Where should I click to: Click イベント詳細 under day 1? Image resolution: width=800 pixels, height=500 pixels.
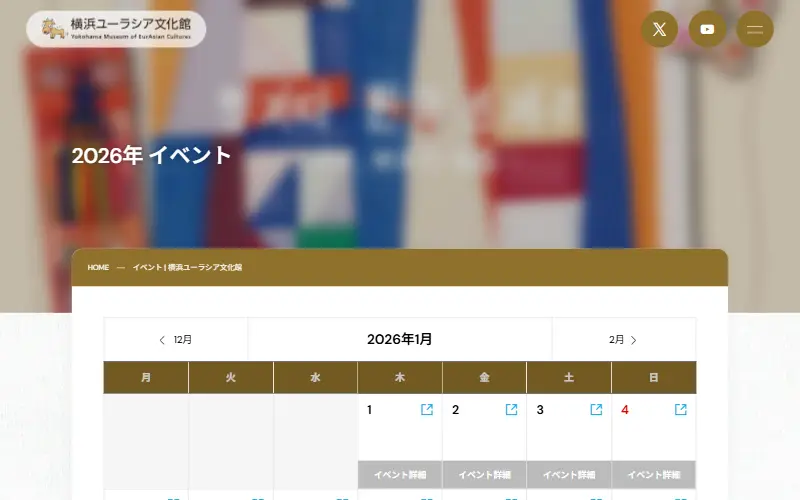point(400,475)
